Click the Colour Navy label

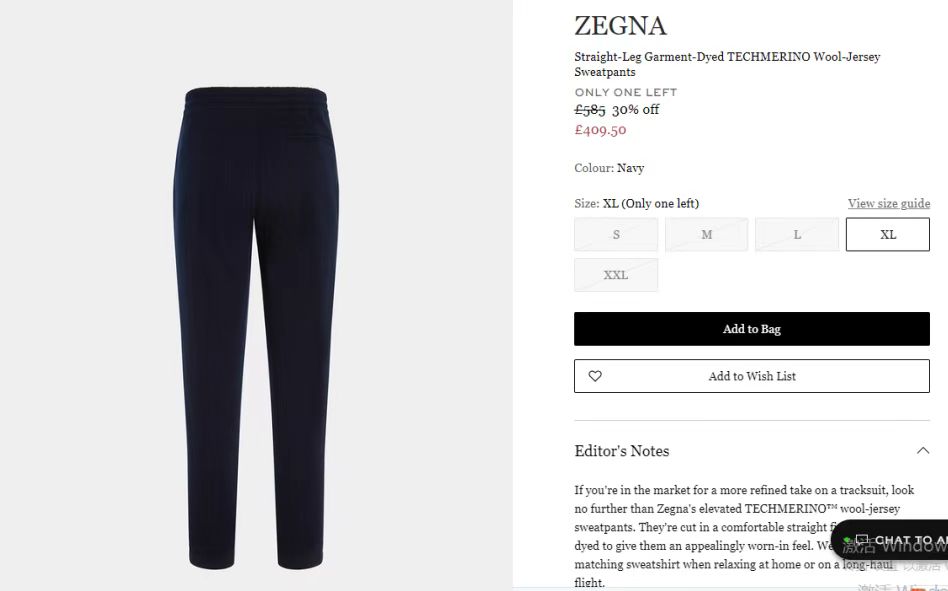(609, 168)
